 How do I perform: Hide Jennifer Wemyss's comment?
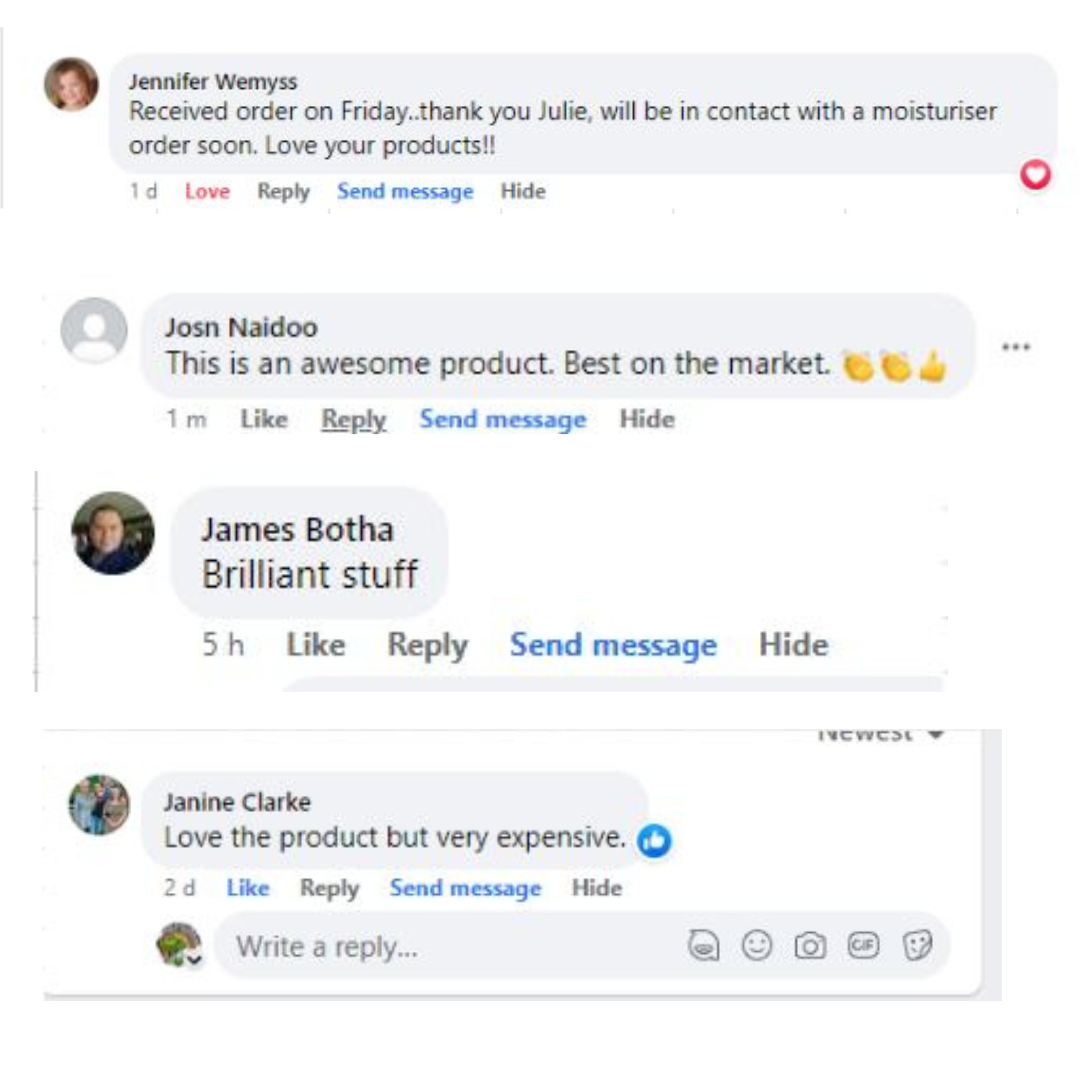tap(523, 191)
